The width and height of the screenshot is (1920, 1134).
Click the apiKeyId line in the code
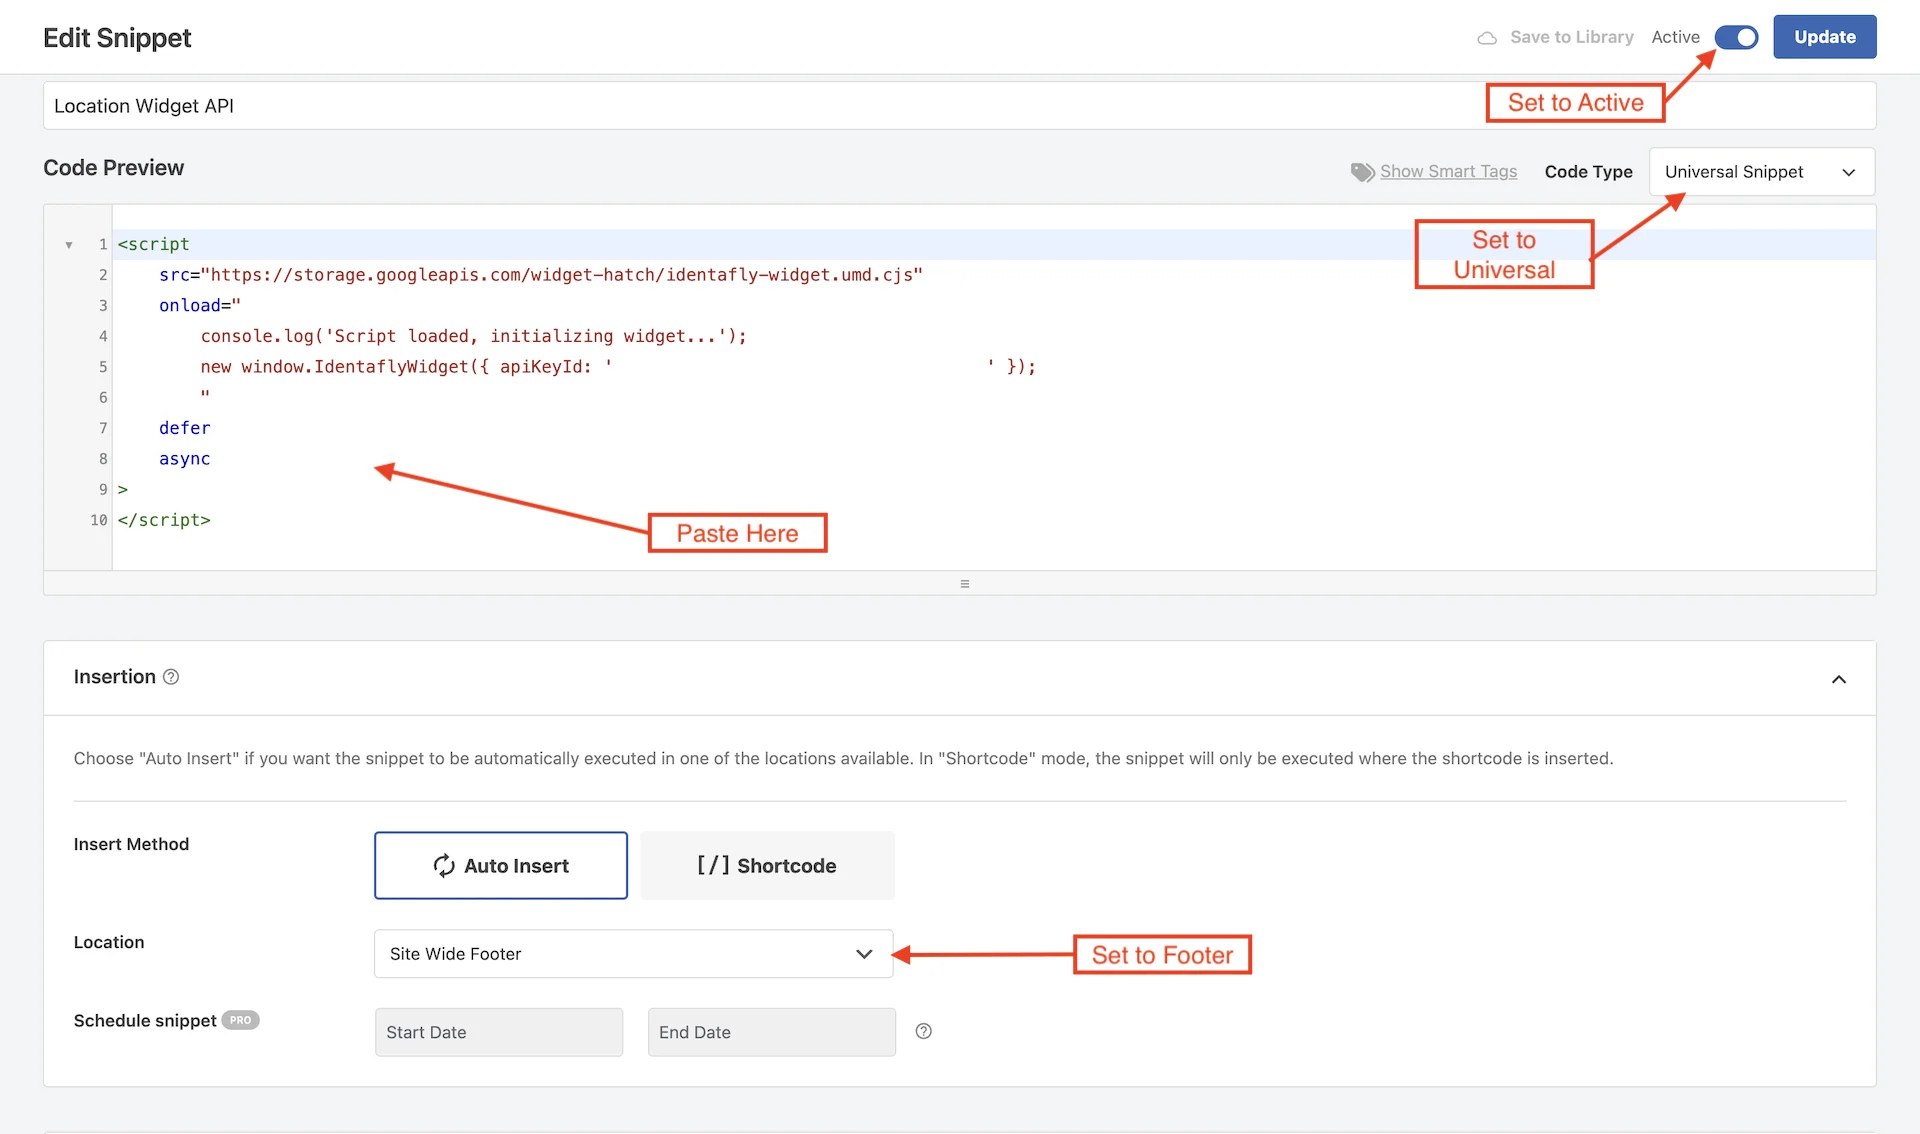pos(618,367)
